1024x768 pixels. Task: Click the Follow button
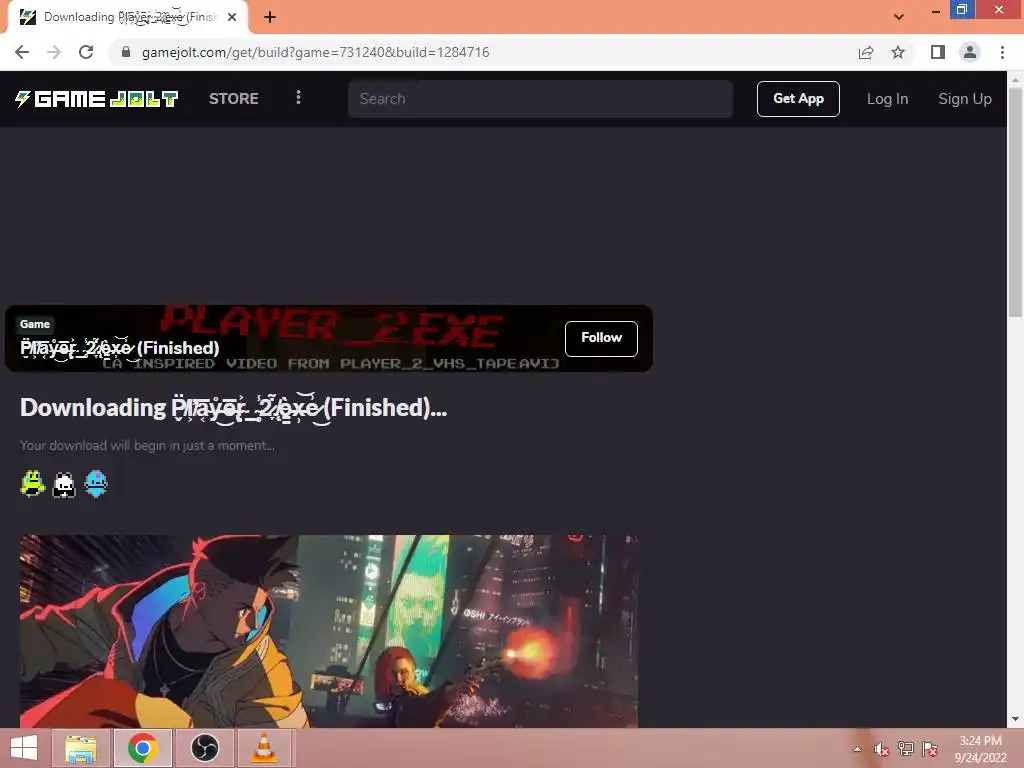[x=601, y=338]
